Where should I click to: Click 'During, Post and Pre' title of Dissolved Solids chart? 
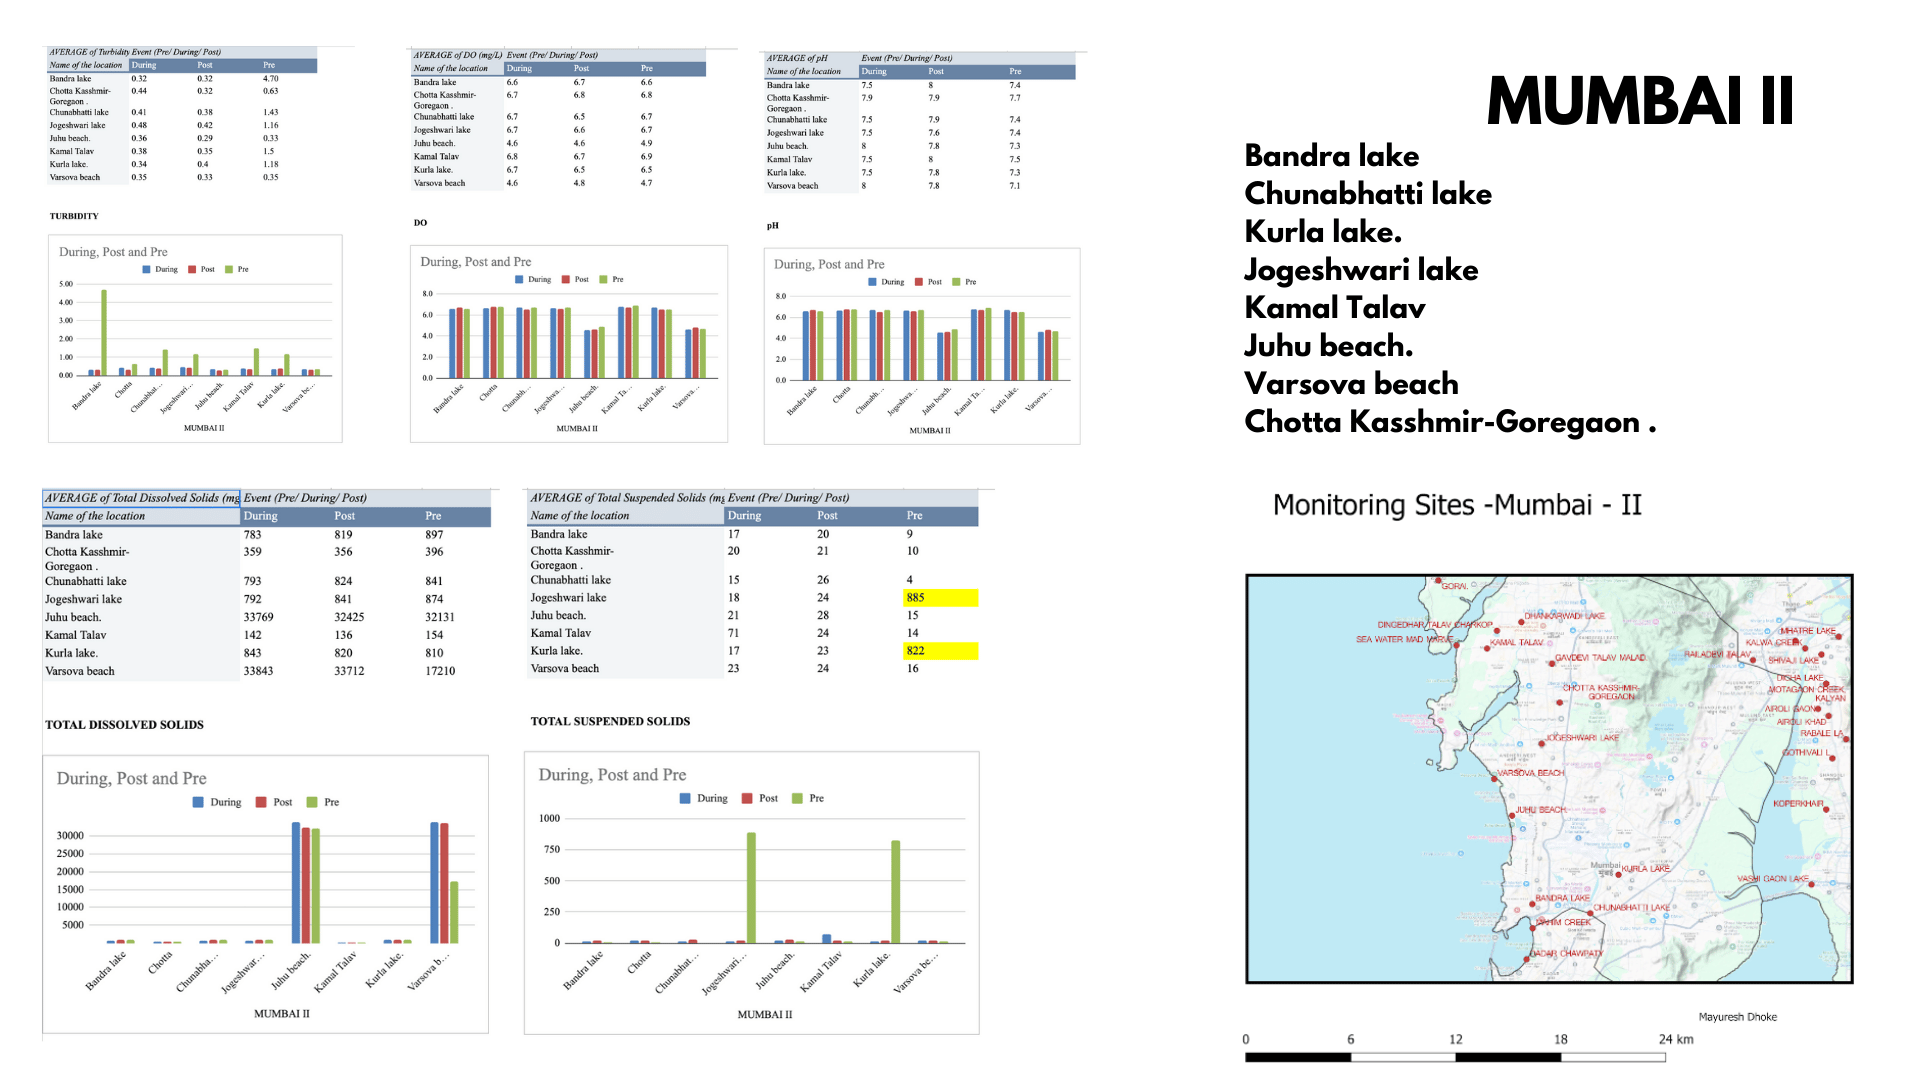tap(132, 778)
